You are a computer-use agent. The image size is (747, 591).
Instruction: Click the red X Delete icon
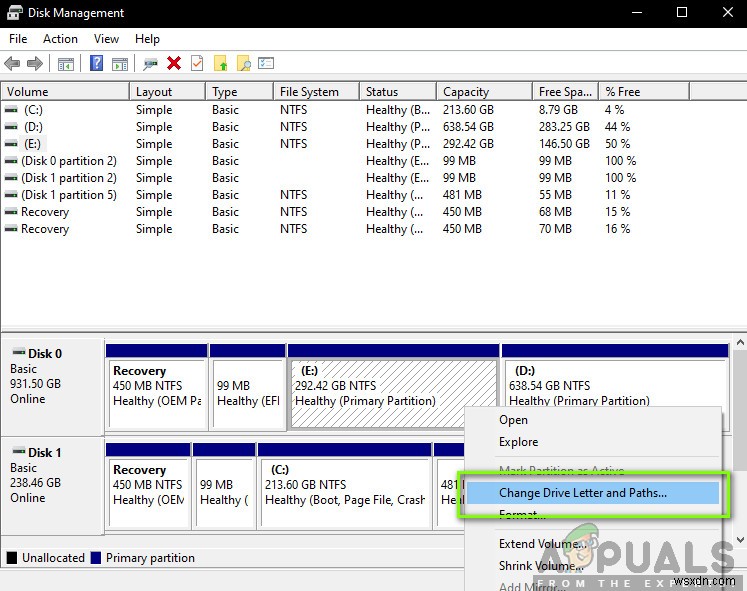pyautogui.click(x=174, y=63)
